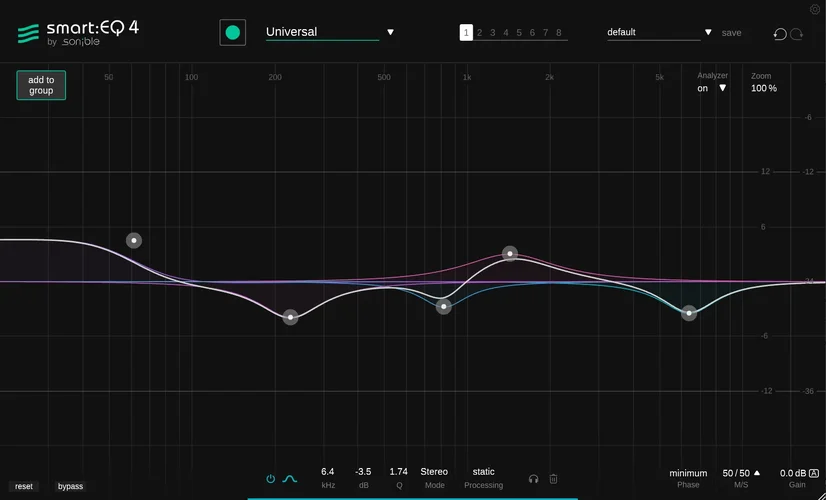Click the undo arrow icon

780,34
